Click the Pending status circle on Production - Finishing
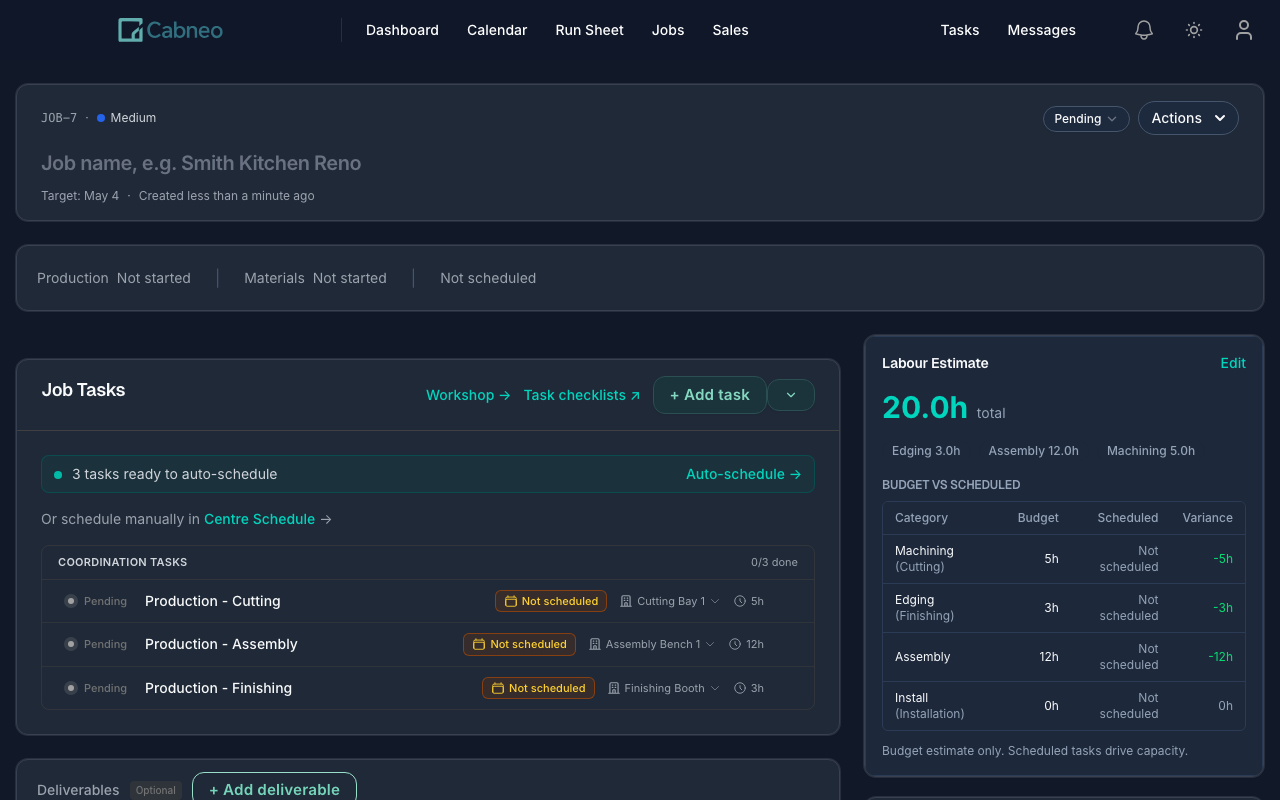This screenshot has width=1280, height=800. coord(70,688)
